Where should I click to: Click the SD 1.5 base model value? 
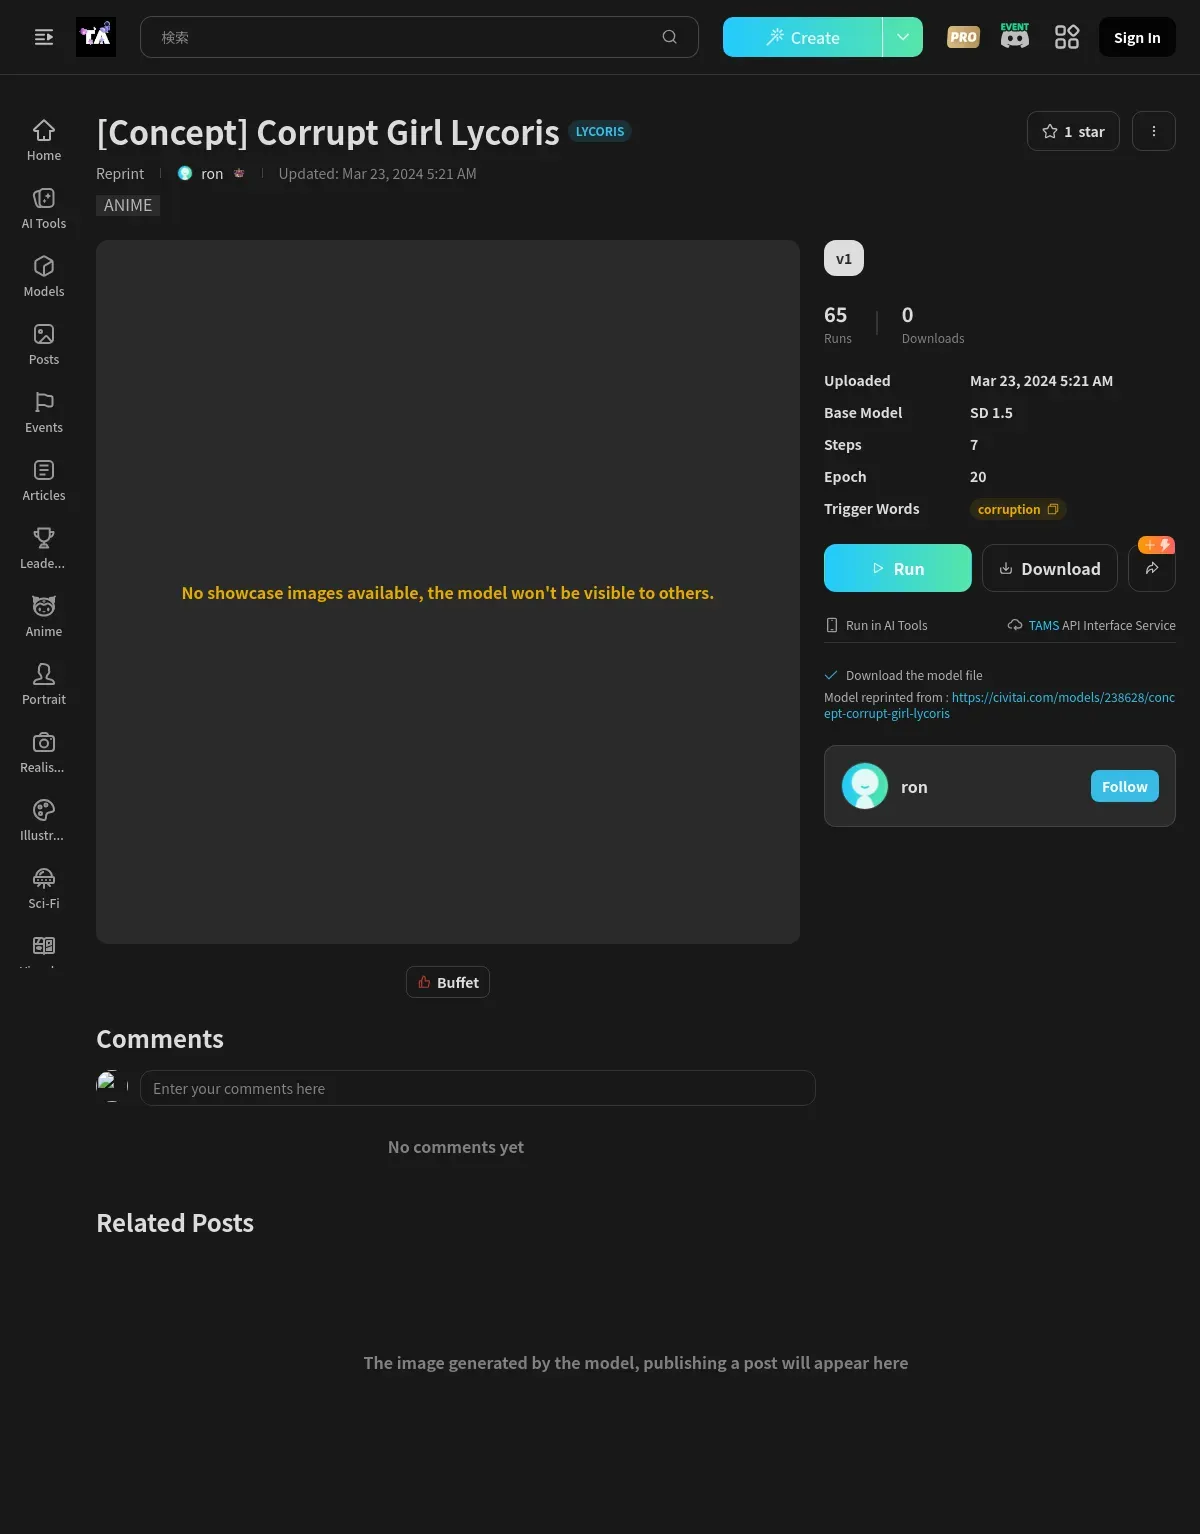point(991,413)
